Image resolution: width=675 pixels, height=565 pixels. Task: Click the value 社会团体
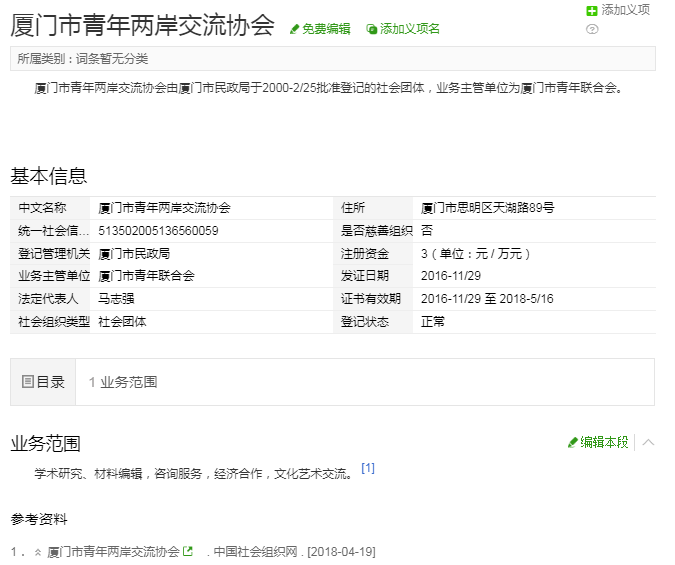pos(122,322)
